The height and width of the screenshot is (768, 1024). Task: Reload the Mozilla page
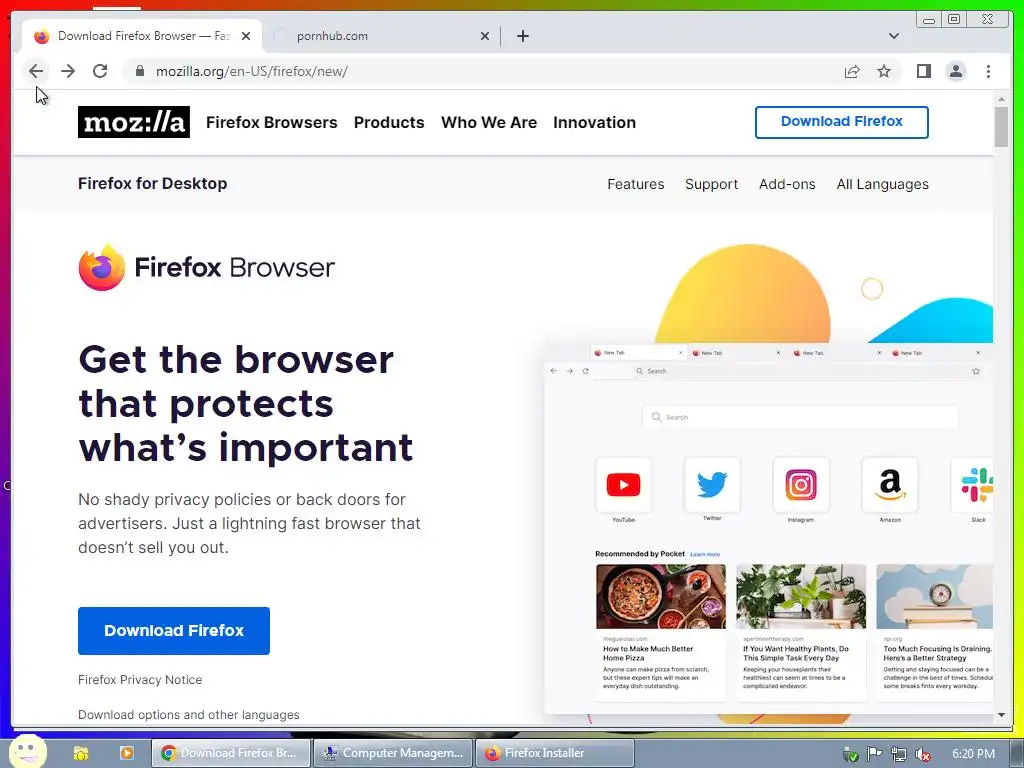pyautogui.click(x=100, y=71)
